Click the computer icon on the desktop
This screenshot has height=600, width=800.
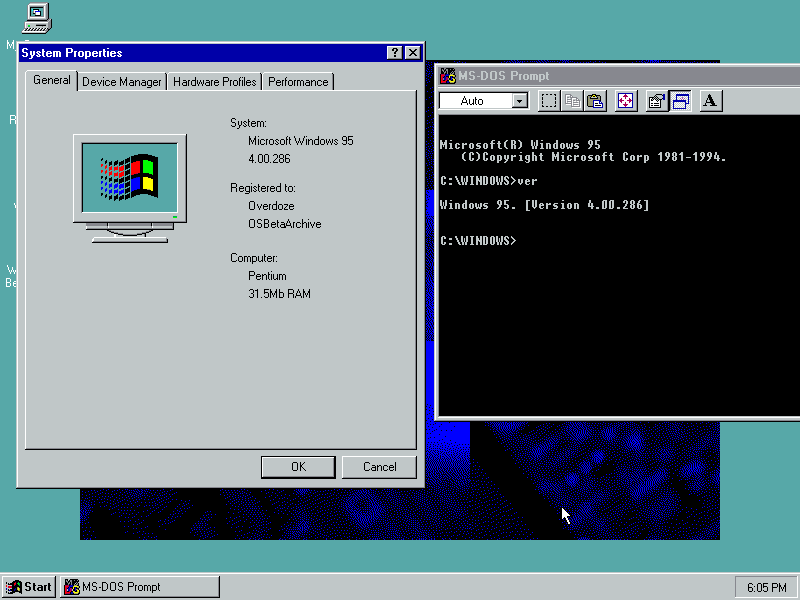(x=36, y=17)
